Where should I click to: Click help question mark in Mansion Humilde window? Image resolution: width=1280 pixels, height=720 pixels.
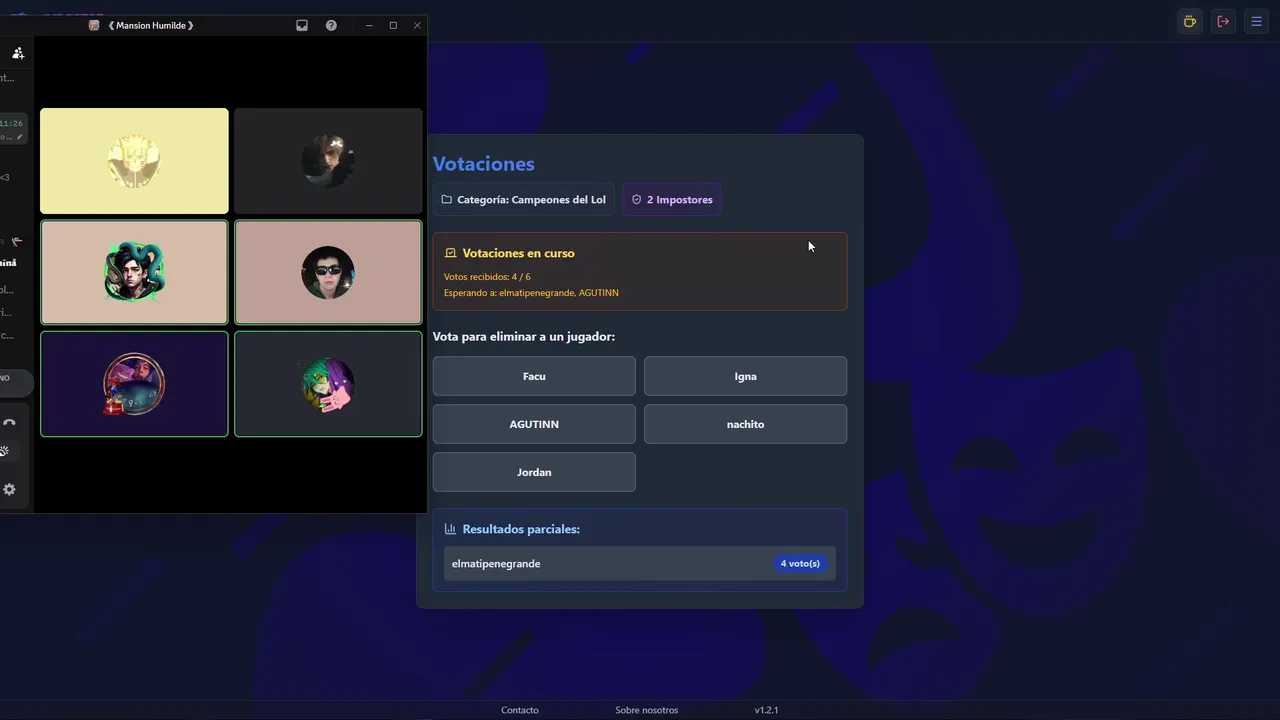pyautogui.click(x=331, y=25)
